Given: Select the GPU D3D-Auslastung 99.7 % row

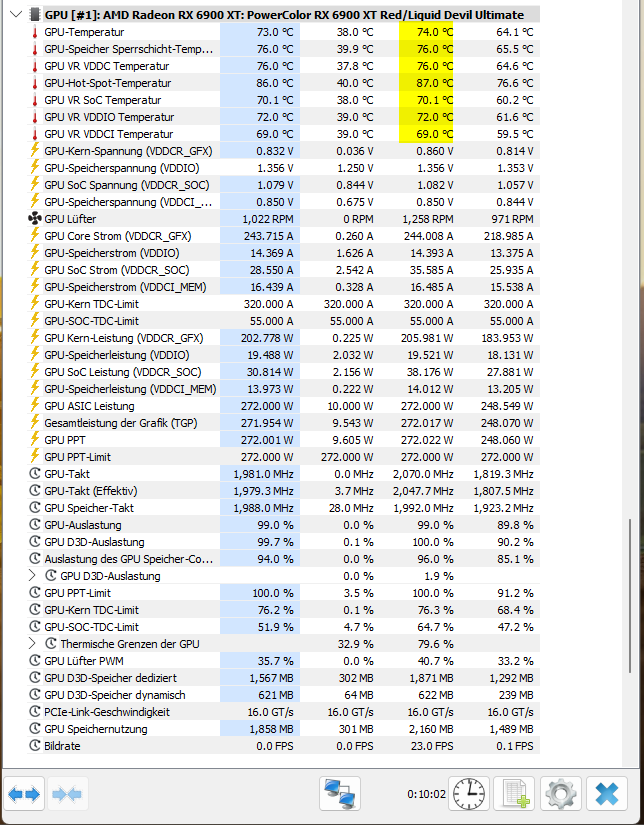Looking at the screenshot, I should click(283, 541).
